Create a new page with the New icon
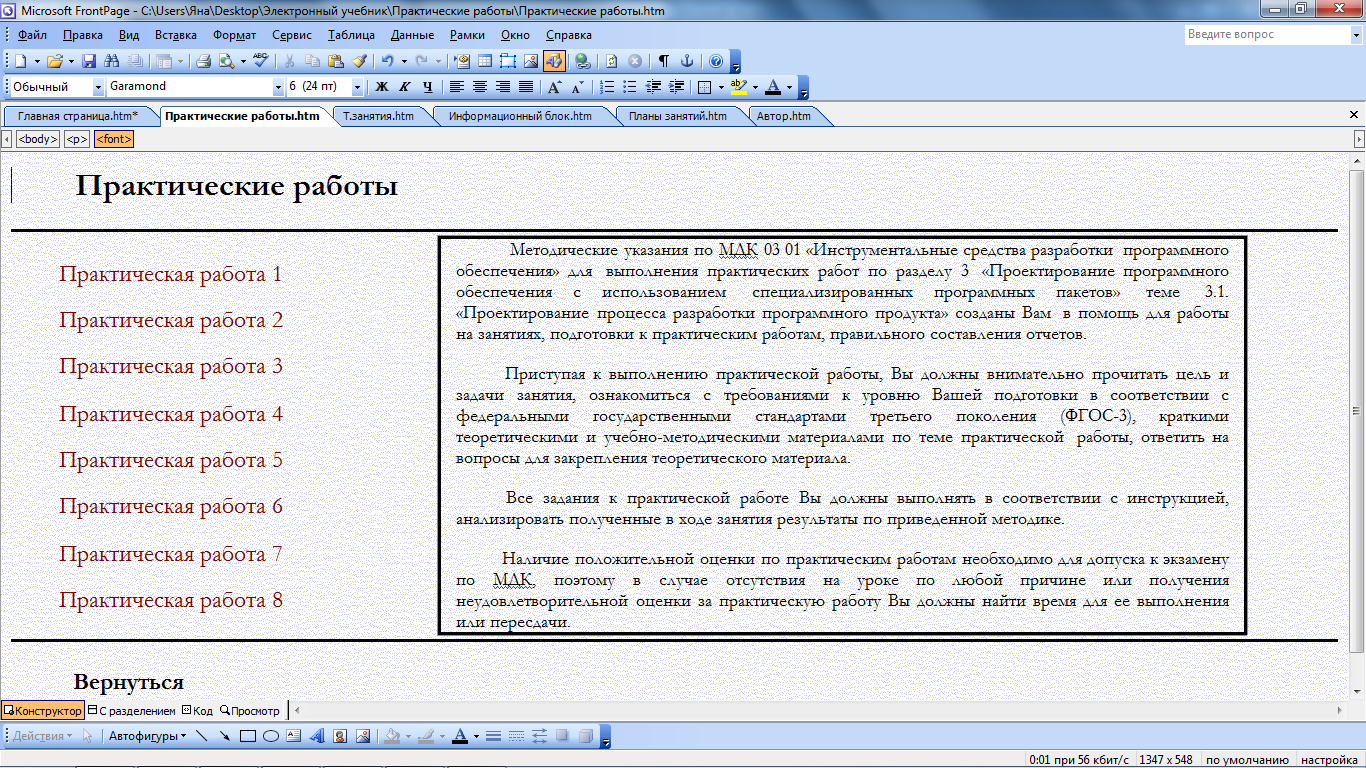The height and width of the screenshot is (768, 1366). (x=20, y=61)
